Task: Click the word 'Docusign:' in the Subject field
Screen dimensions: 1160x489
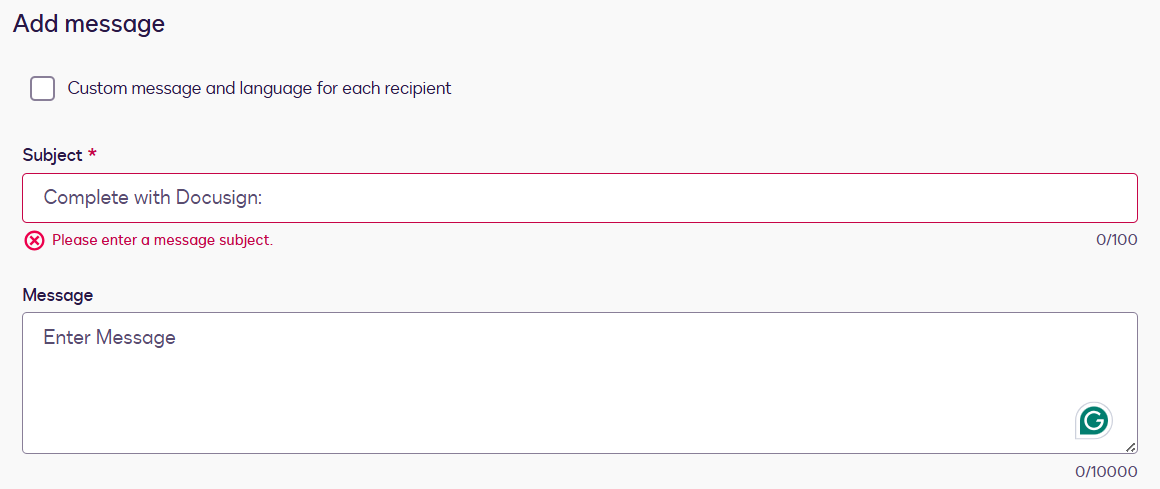Action: (x=219, y=198)
